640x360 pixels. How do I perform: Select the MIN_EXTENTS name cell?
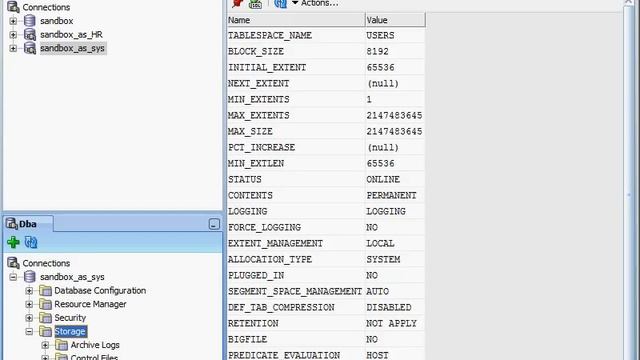click(x=296, y=99)
